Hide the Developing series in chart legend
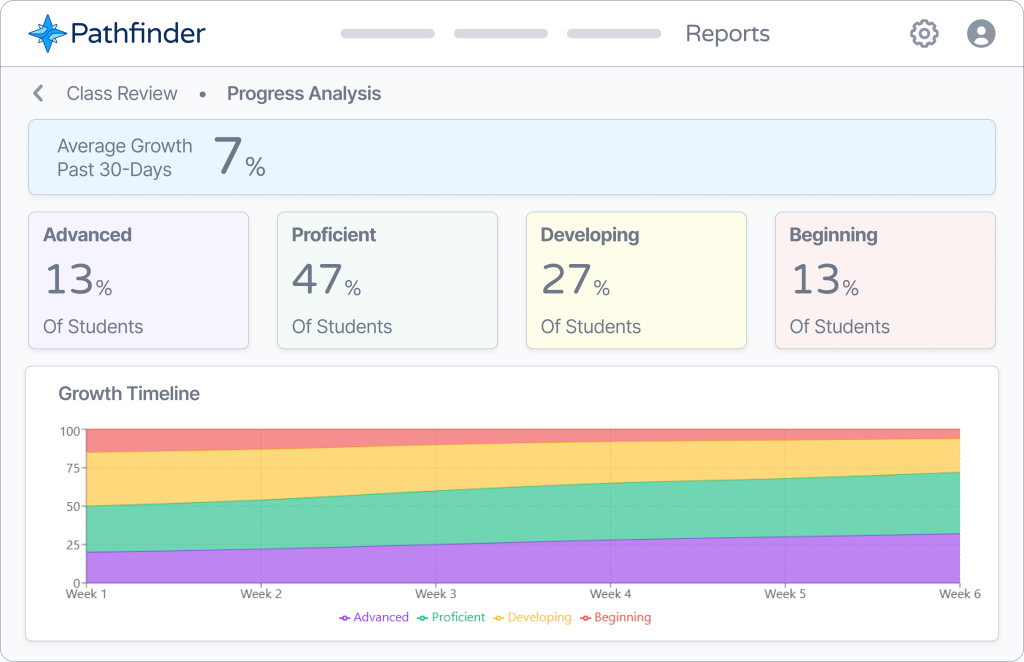1024x662 pixels. [532, 617]
